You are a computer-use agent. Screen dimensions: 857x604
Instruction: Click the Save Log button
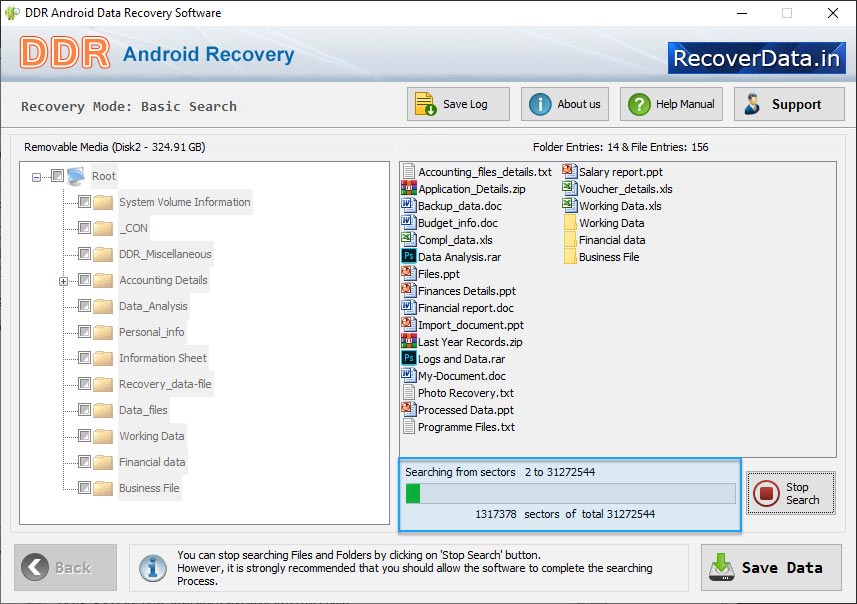point(458,104)
